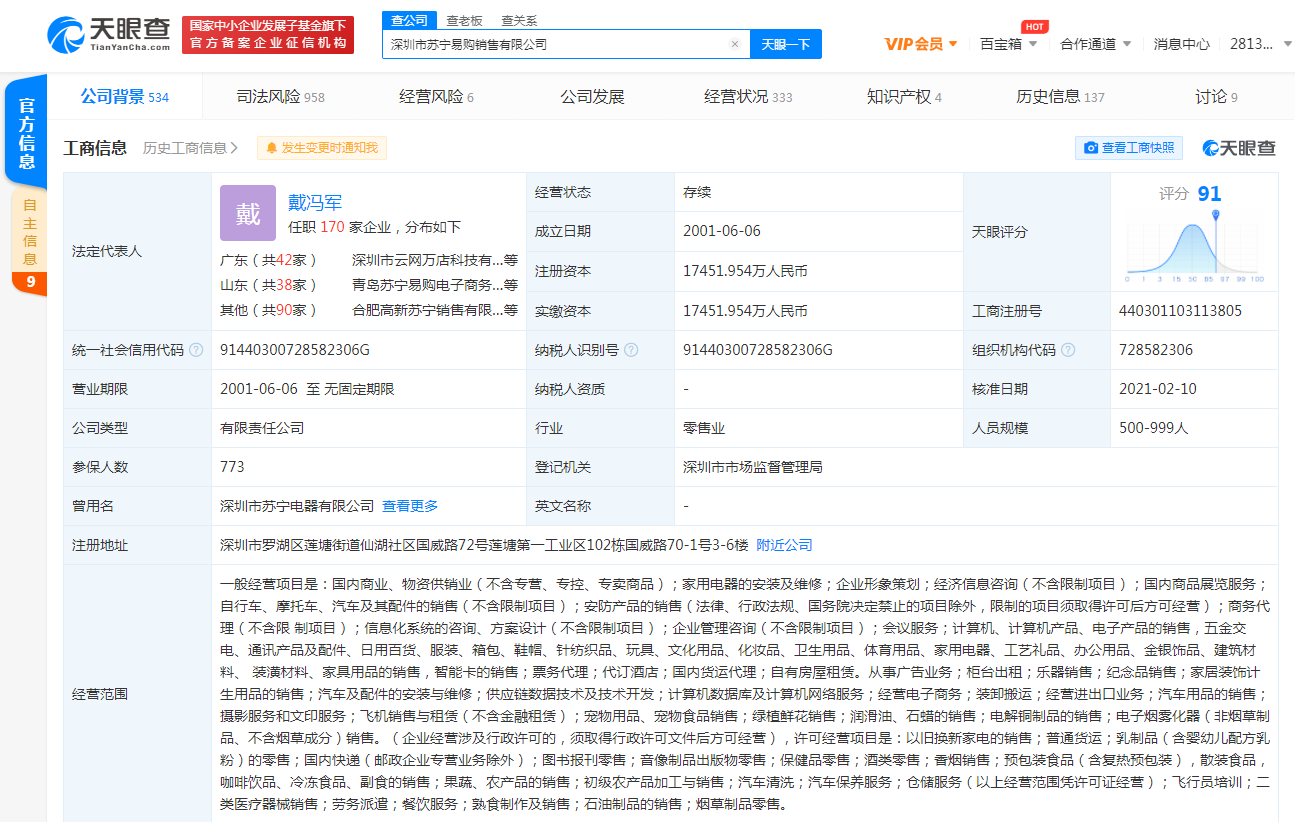The width and height of the screenshot is (1295, 822).
Task: Switch to 公司发展 tab
Action: coord(592,97)
